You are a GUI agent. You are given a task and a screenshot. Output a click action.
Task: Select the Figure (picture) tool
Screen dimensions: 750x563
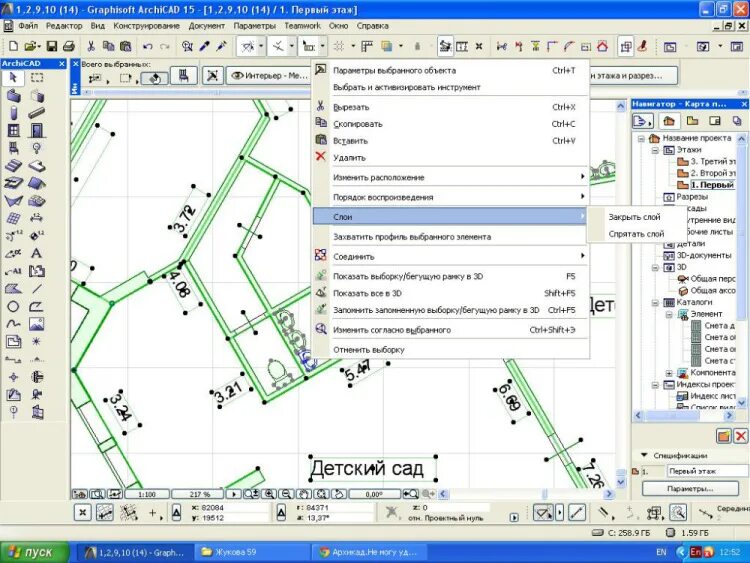36,324
